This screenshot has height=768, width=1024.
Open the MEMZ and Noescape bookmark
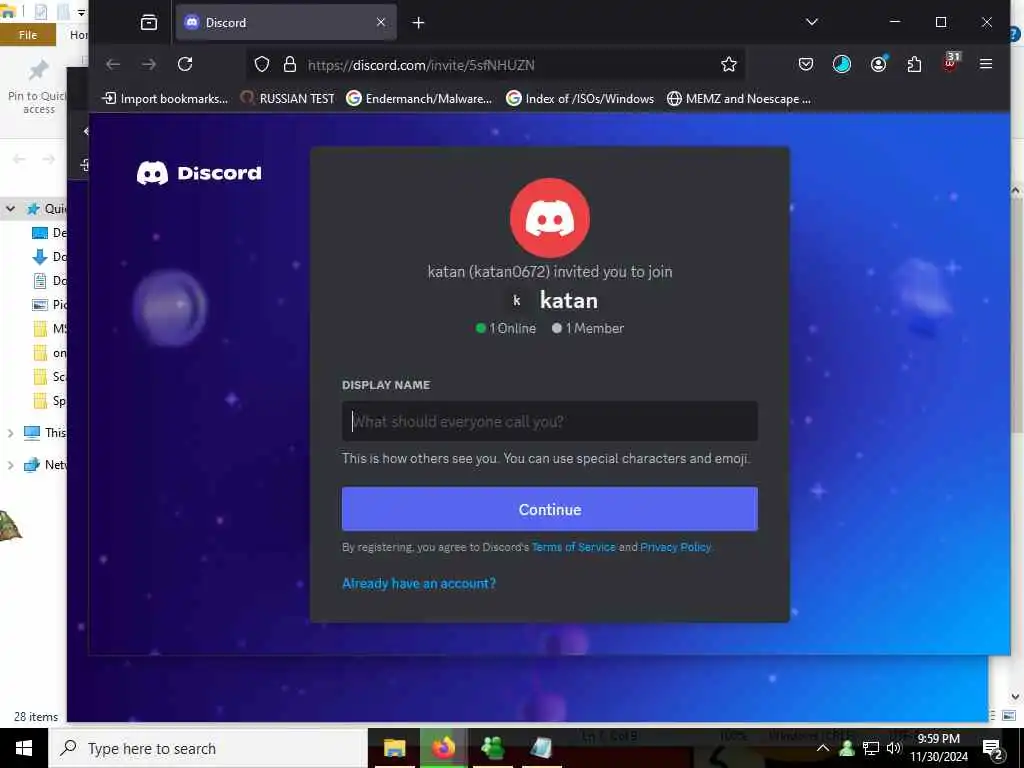point(739,99)
